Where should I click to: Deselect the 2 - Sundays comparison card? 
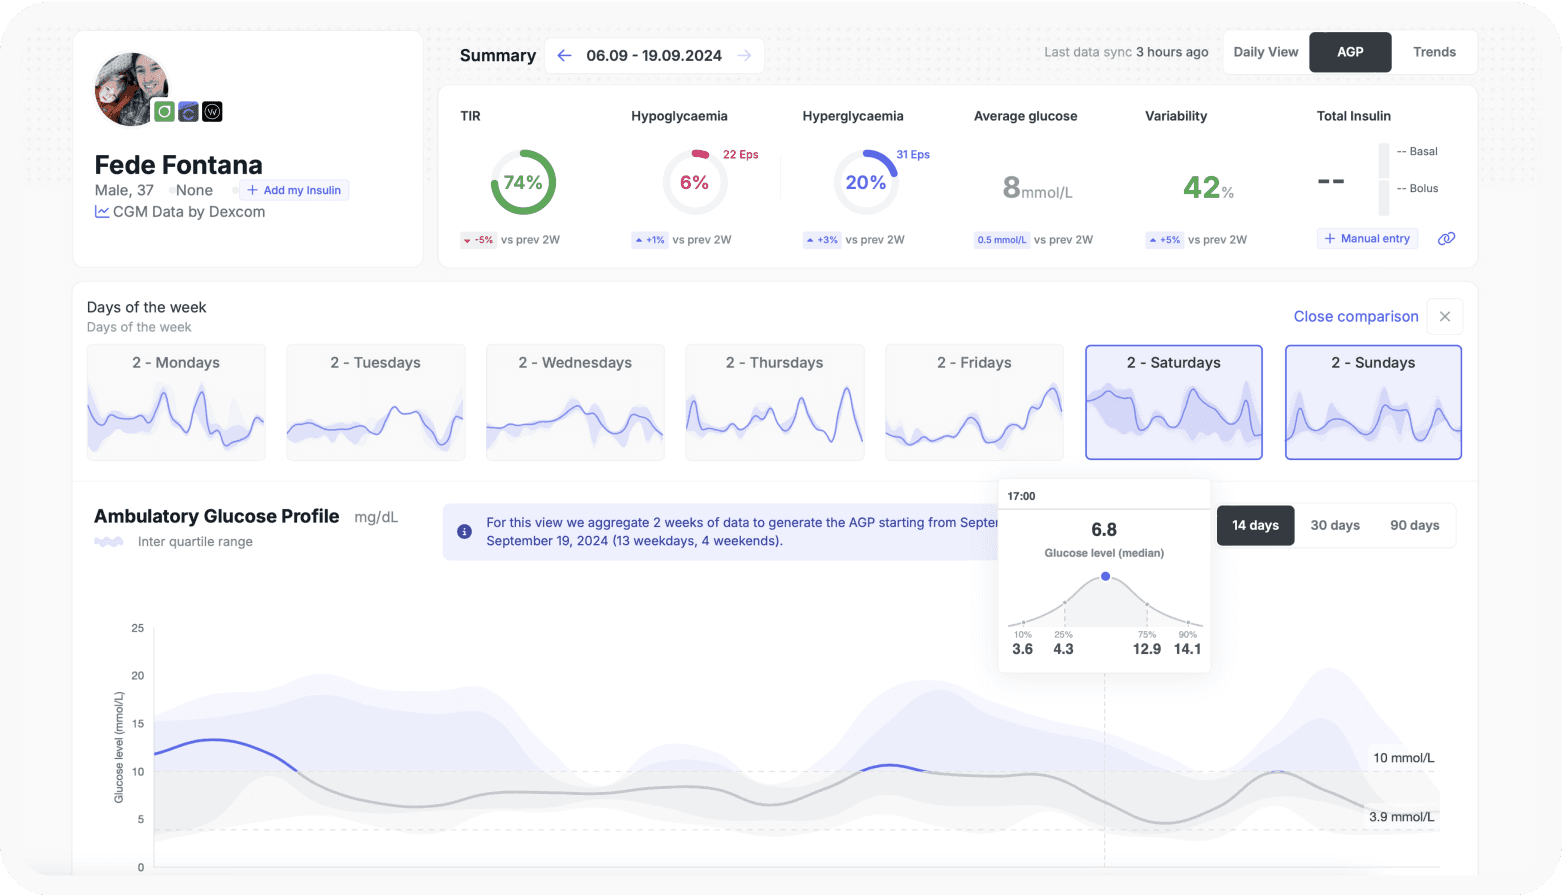[x=1372, y=402]
